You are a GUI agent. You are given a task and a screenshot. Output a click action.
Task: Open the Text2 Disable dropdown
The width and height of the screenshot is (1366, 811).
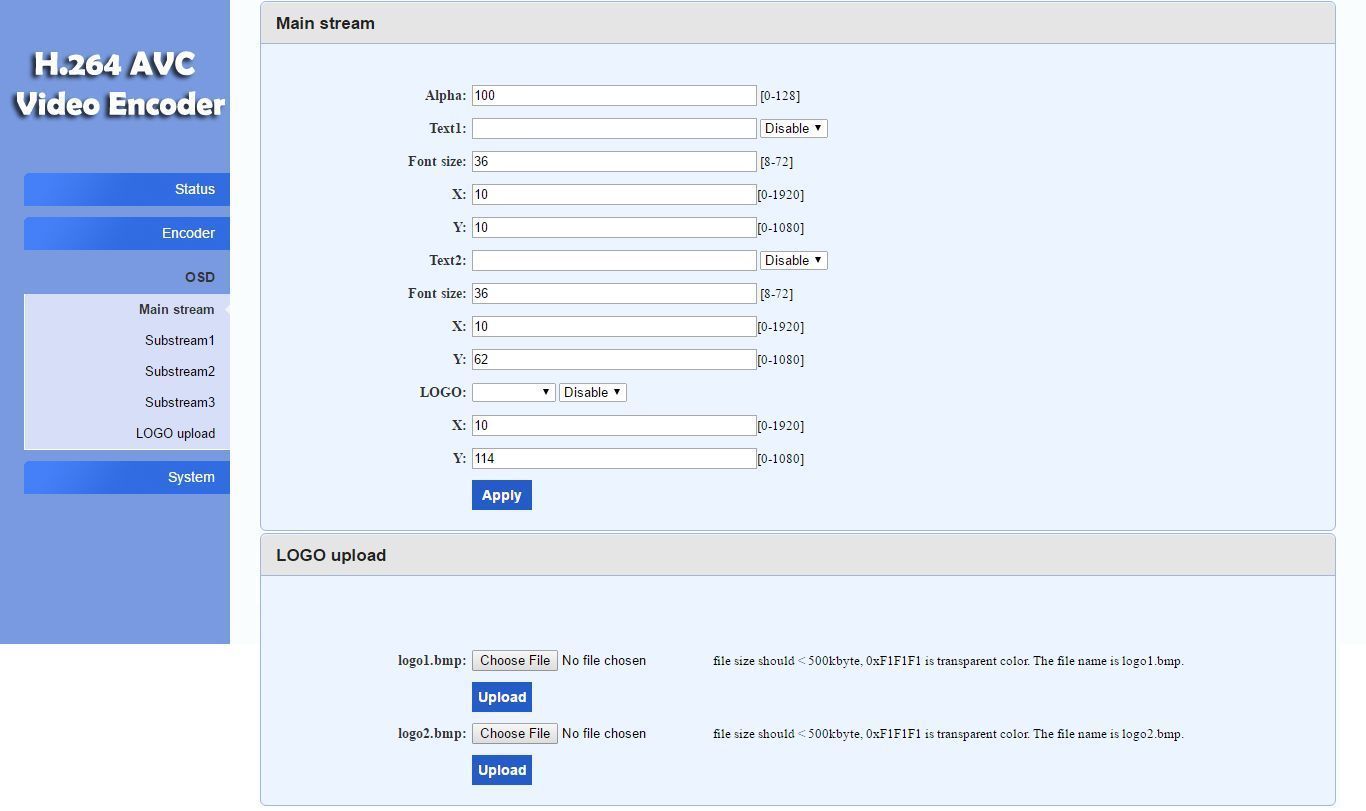click(793, 260)
